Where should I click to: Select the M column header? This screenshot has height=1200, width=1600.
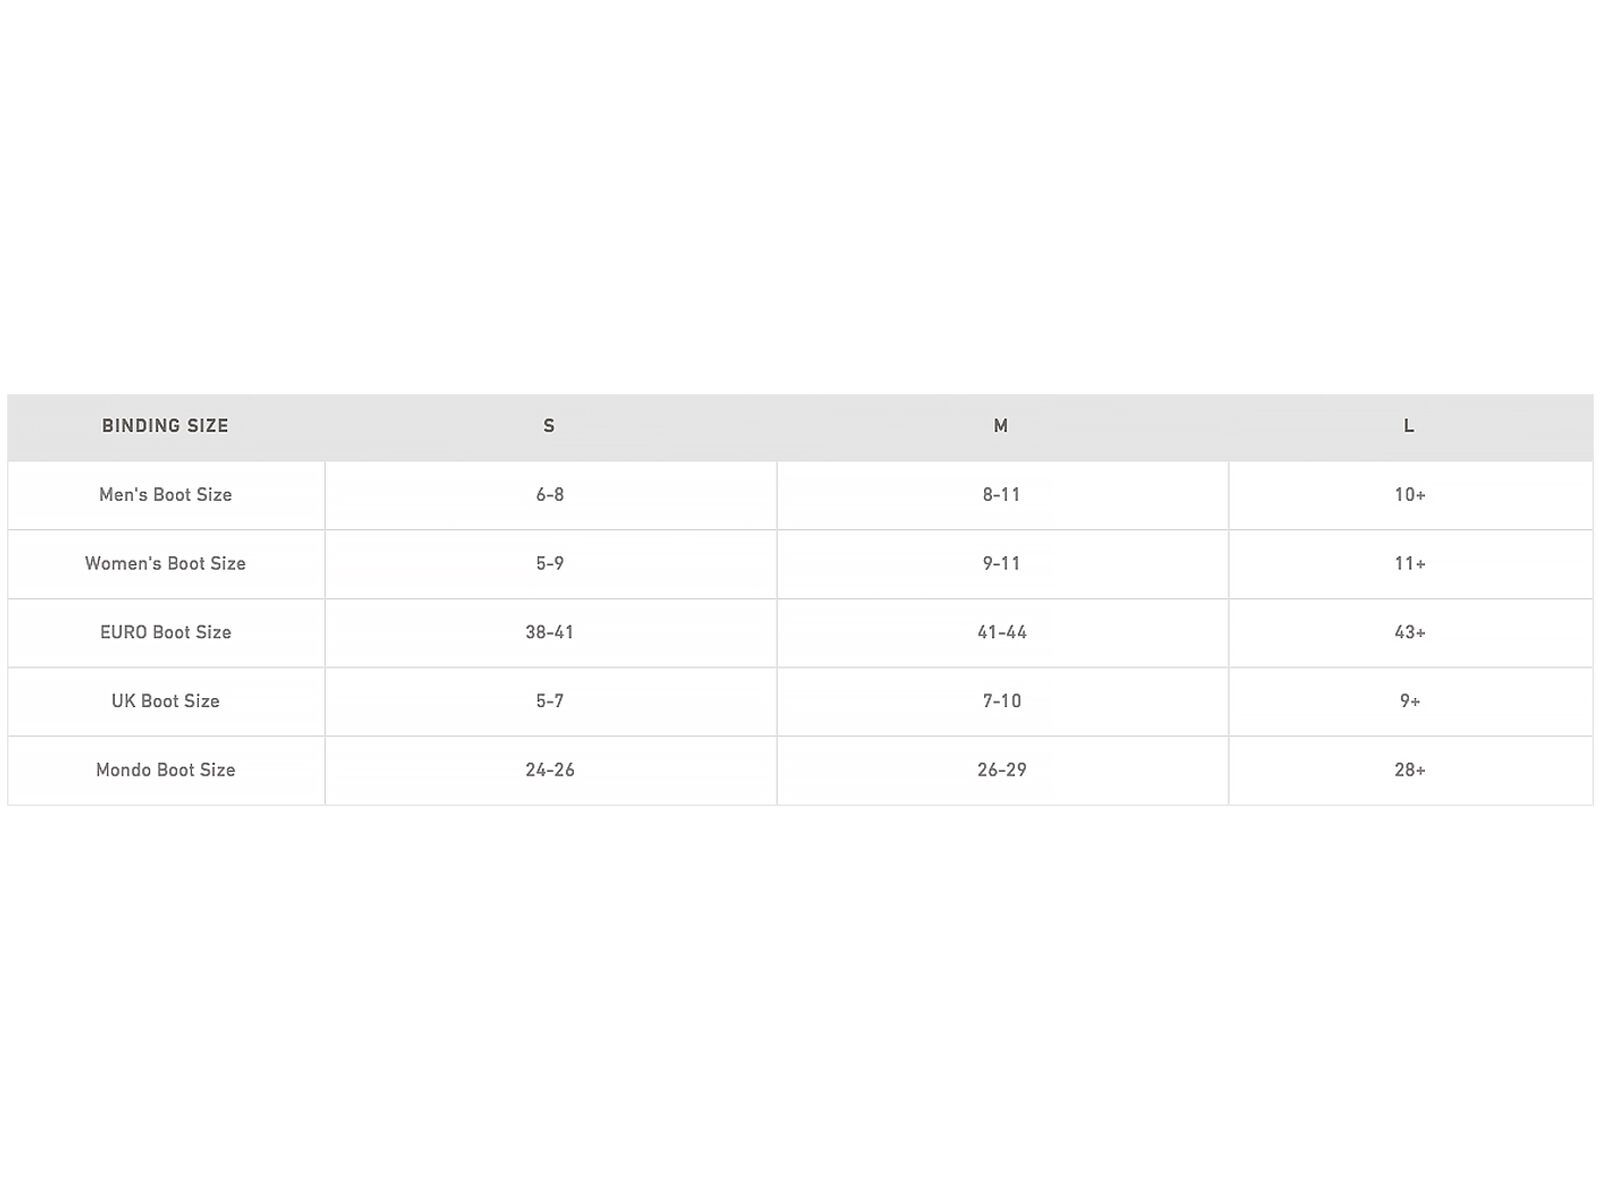[1001, 426]
